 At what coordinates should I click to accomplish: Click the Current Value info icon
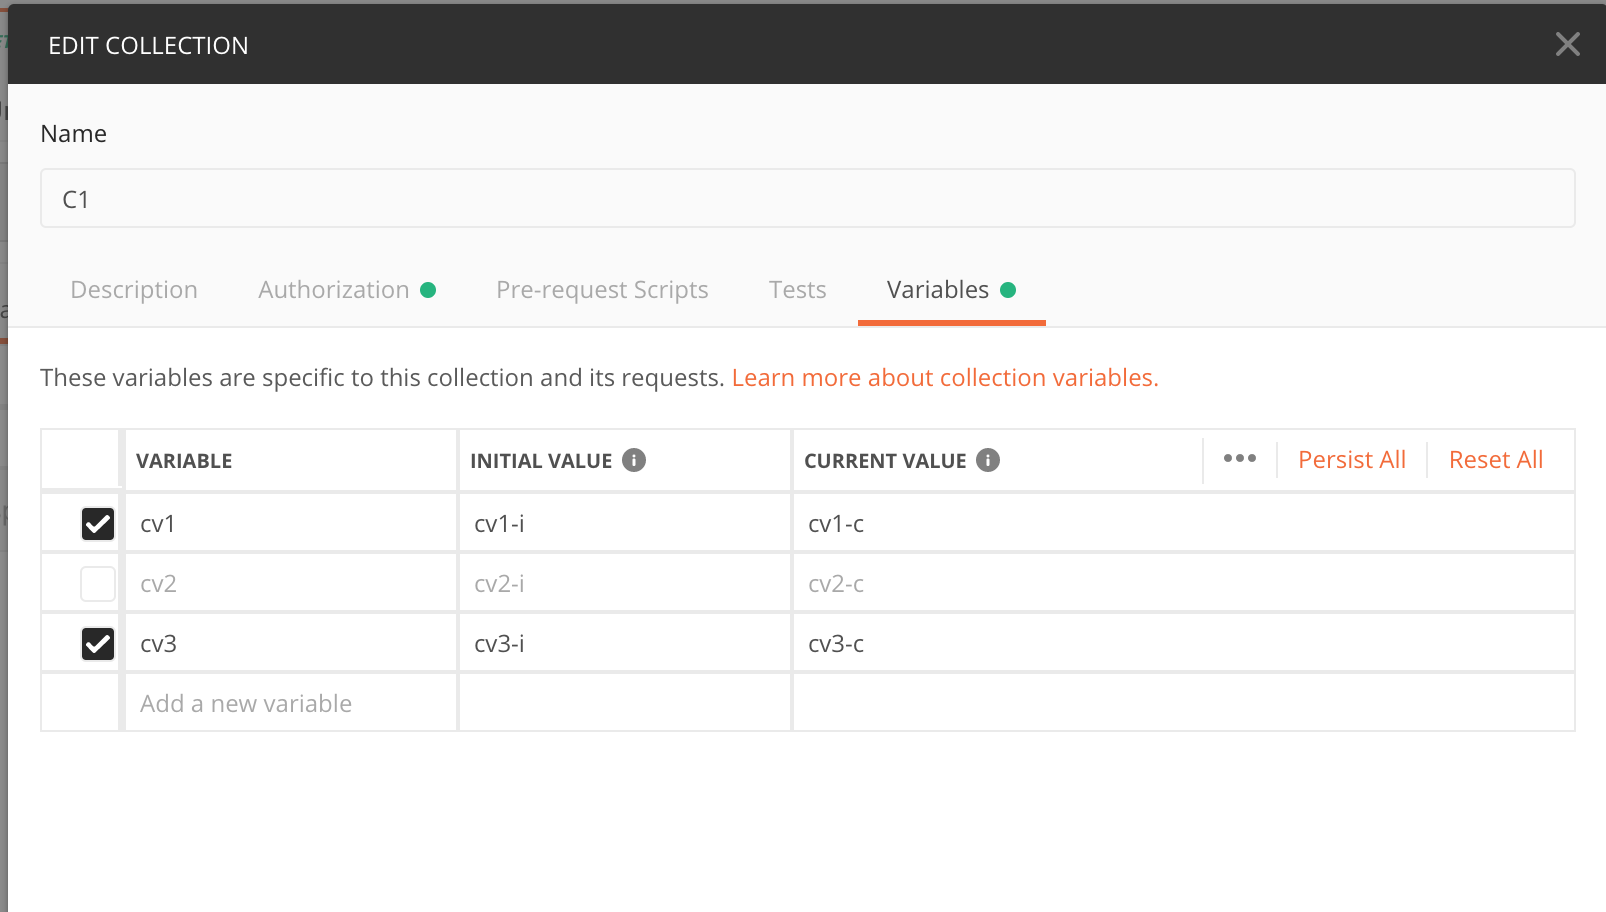coord(987,460)
